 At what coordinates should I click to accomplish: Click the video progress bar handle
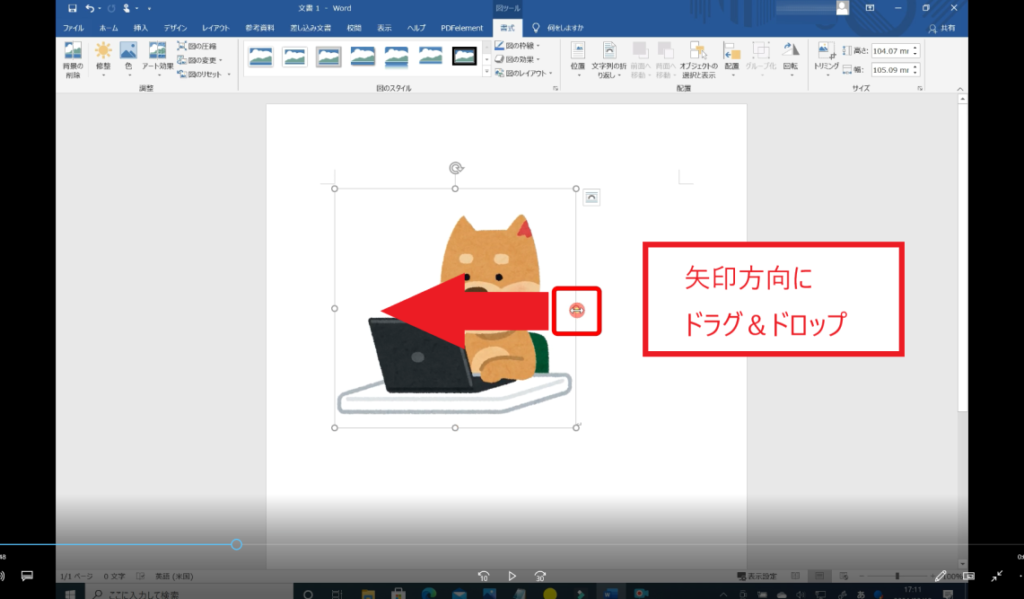point(236,544)
